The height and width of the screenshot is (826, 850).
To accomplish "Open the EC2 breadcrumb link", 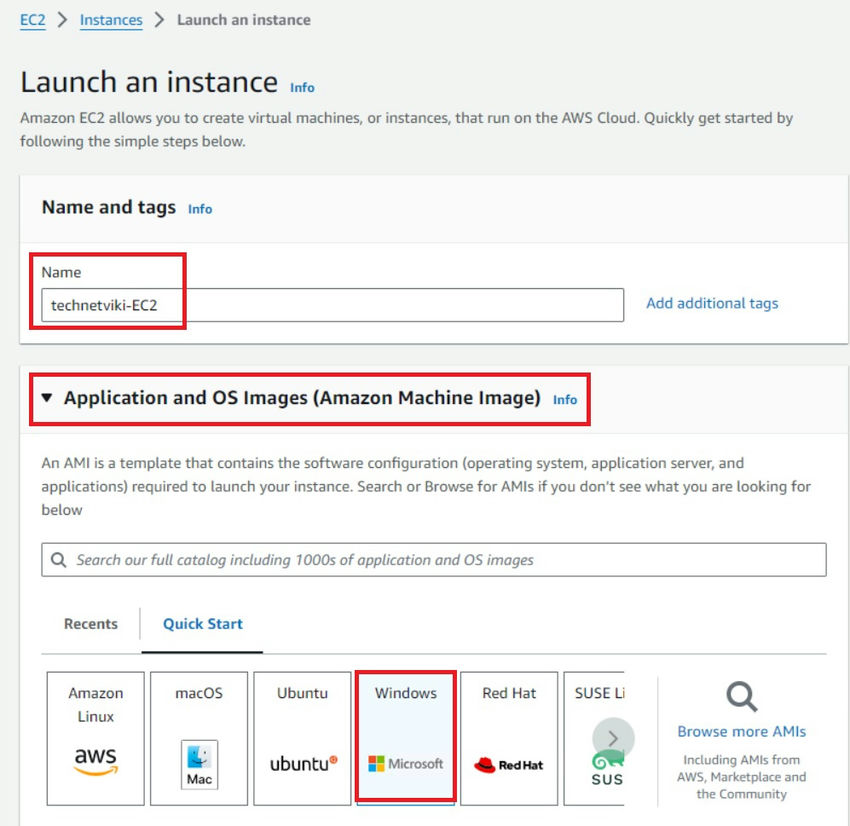I will coord(32,19).
